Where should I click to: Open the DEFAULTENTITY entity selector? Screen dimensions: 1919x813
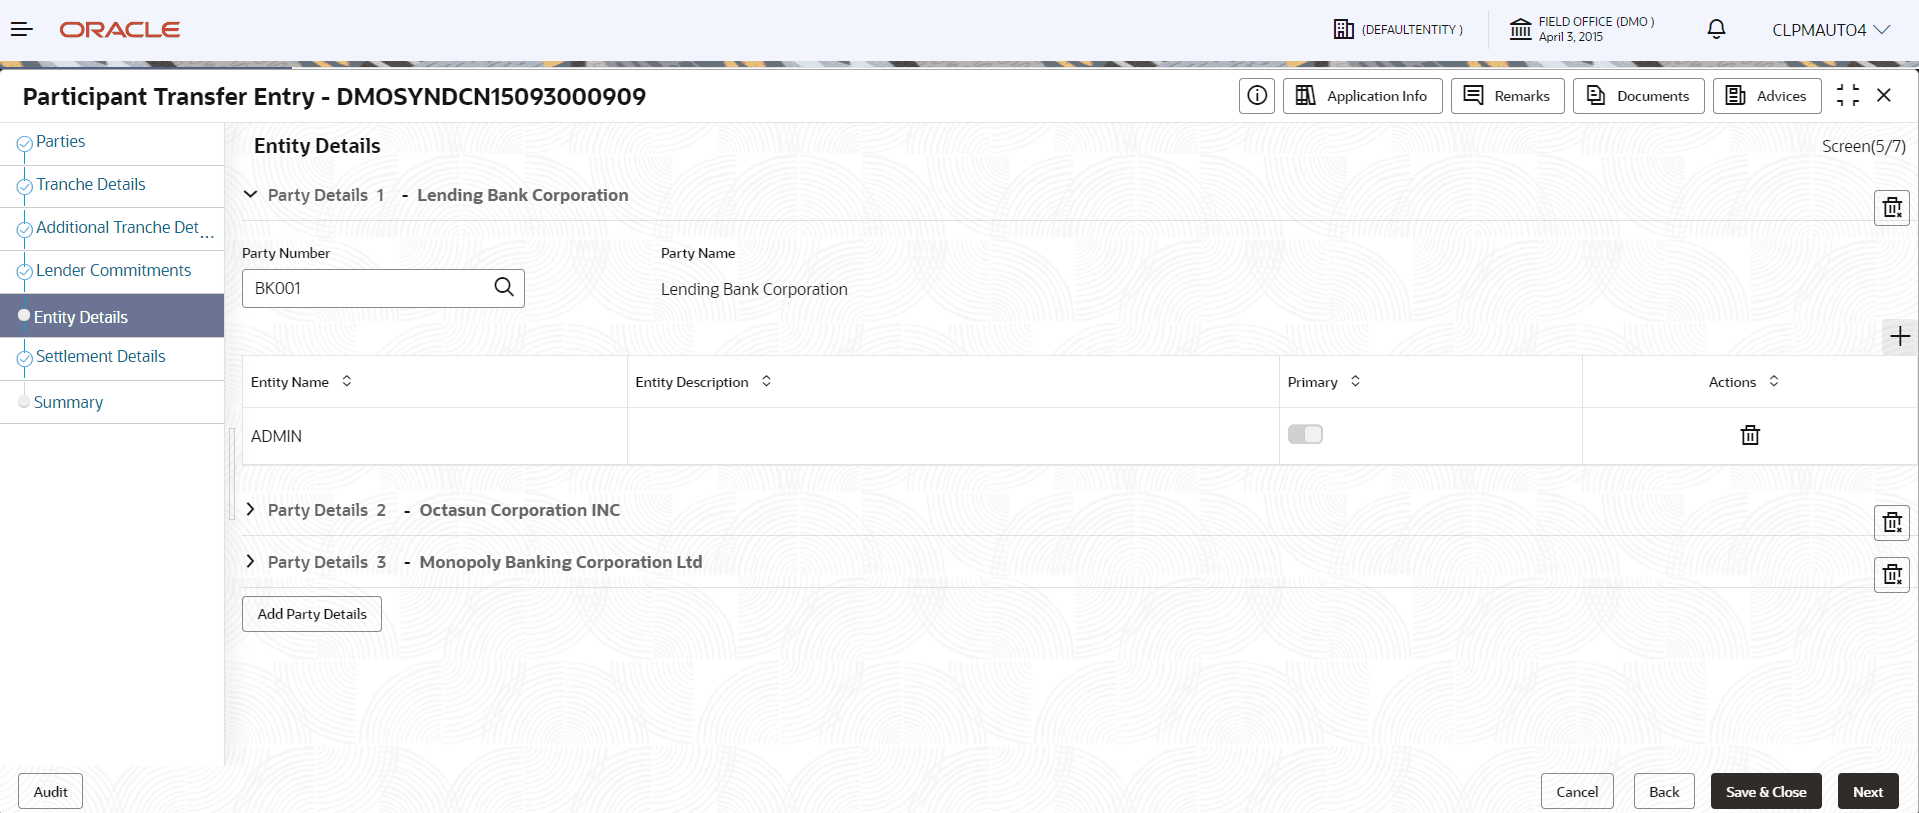click(x=1398, y=30)
